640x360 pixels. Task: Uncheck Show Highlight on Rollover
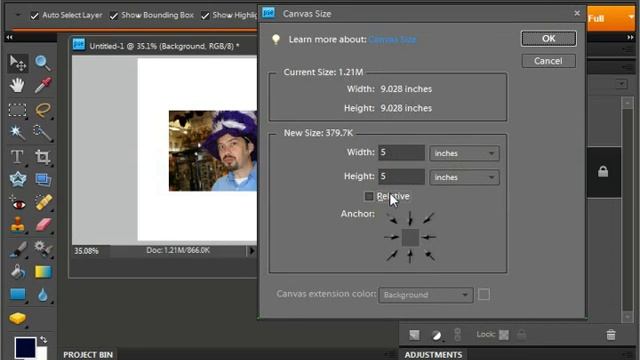coord(205,16)
